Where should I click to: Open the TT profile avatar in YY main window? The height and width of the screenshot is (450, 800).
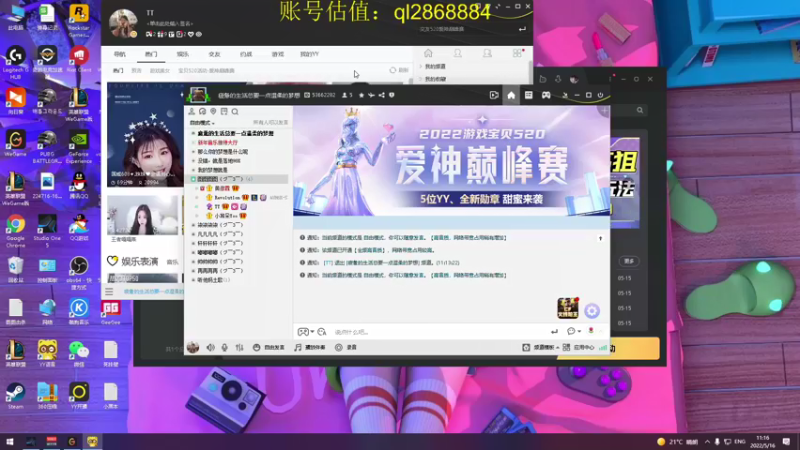pos(123,23)
